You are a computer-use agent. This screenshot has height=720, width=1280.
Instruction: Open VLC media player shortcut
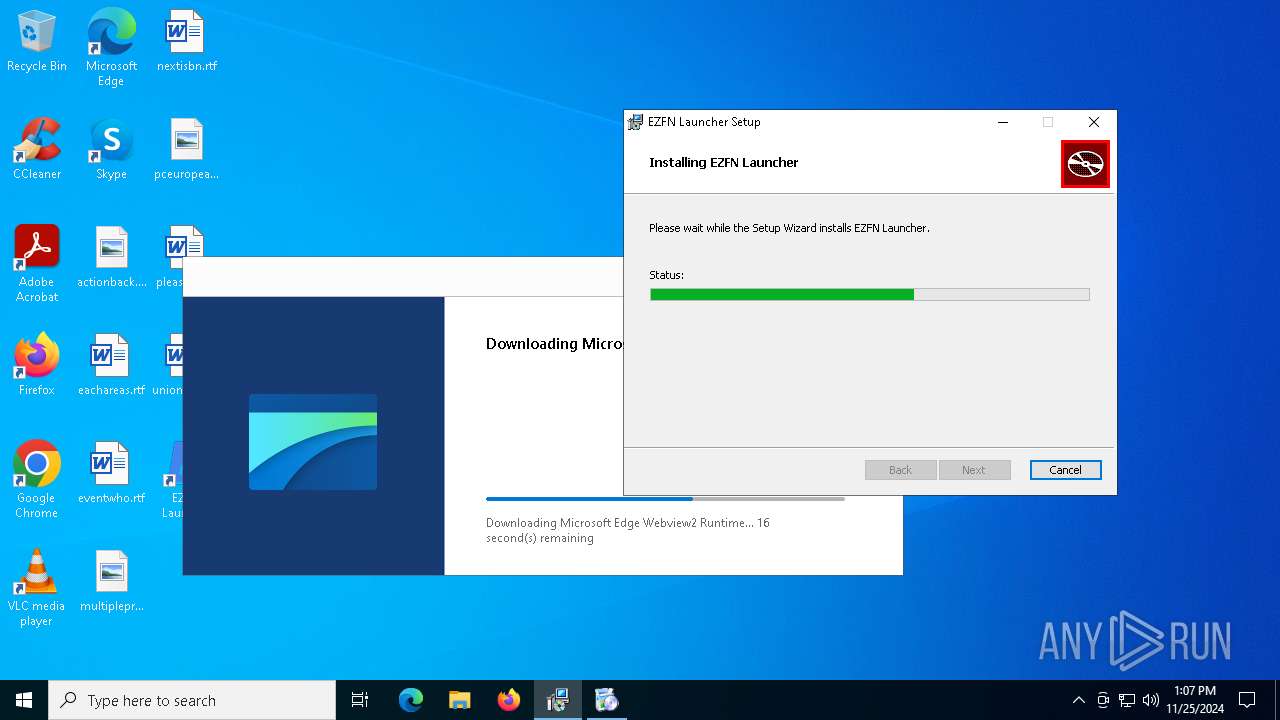(x=37, y=587)
